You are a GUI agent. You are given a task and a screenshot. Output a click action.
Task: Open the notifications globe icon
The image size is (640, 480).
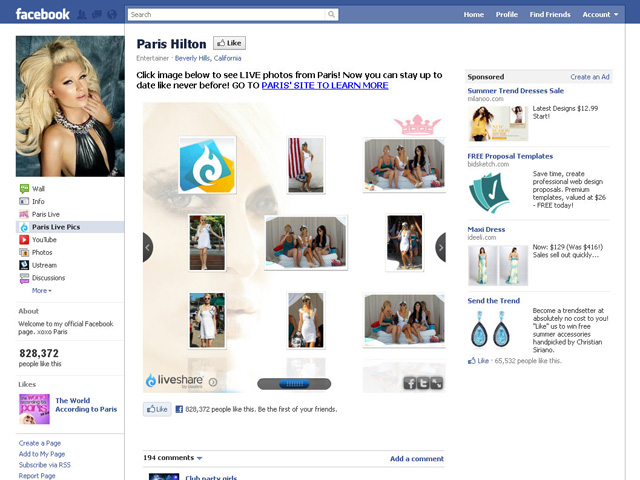[x=112, y=15]
